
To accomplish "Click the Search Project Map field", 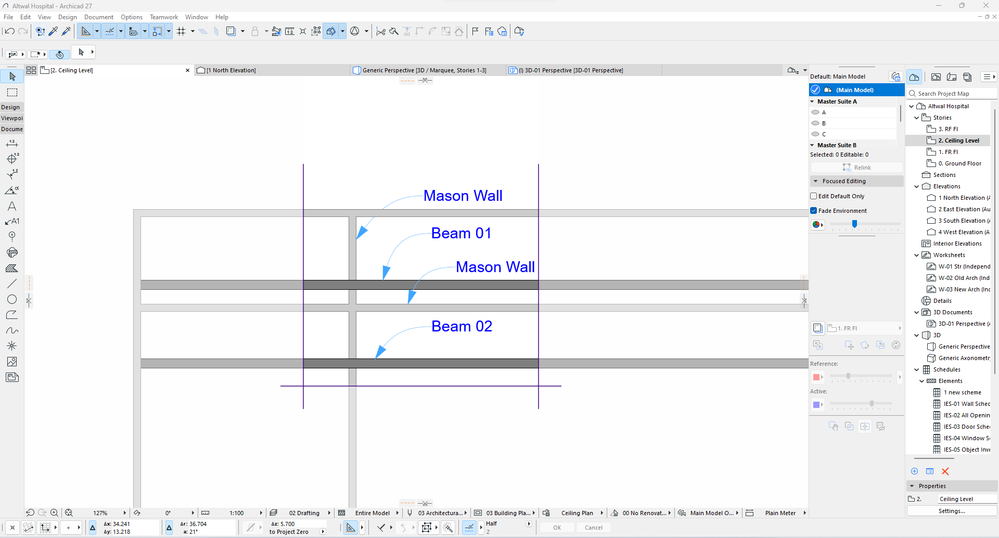I will point(952,93).
